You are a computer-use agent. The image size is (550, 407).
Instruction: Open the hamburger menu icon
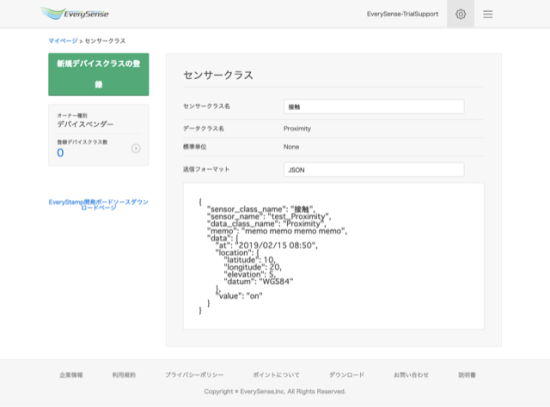[x=488, y=14]
